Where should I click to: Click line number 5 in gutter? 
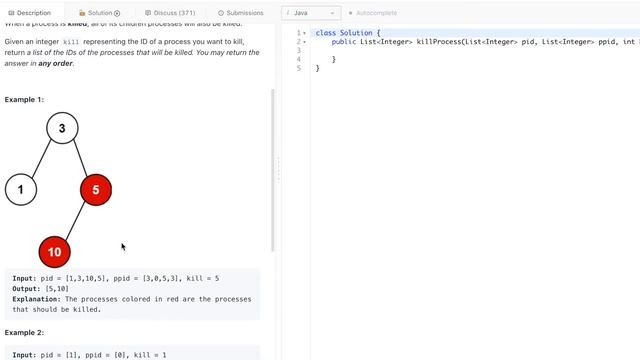coord(299,68)
